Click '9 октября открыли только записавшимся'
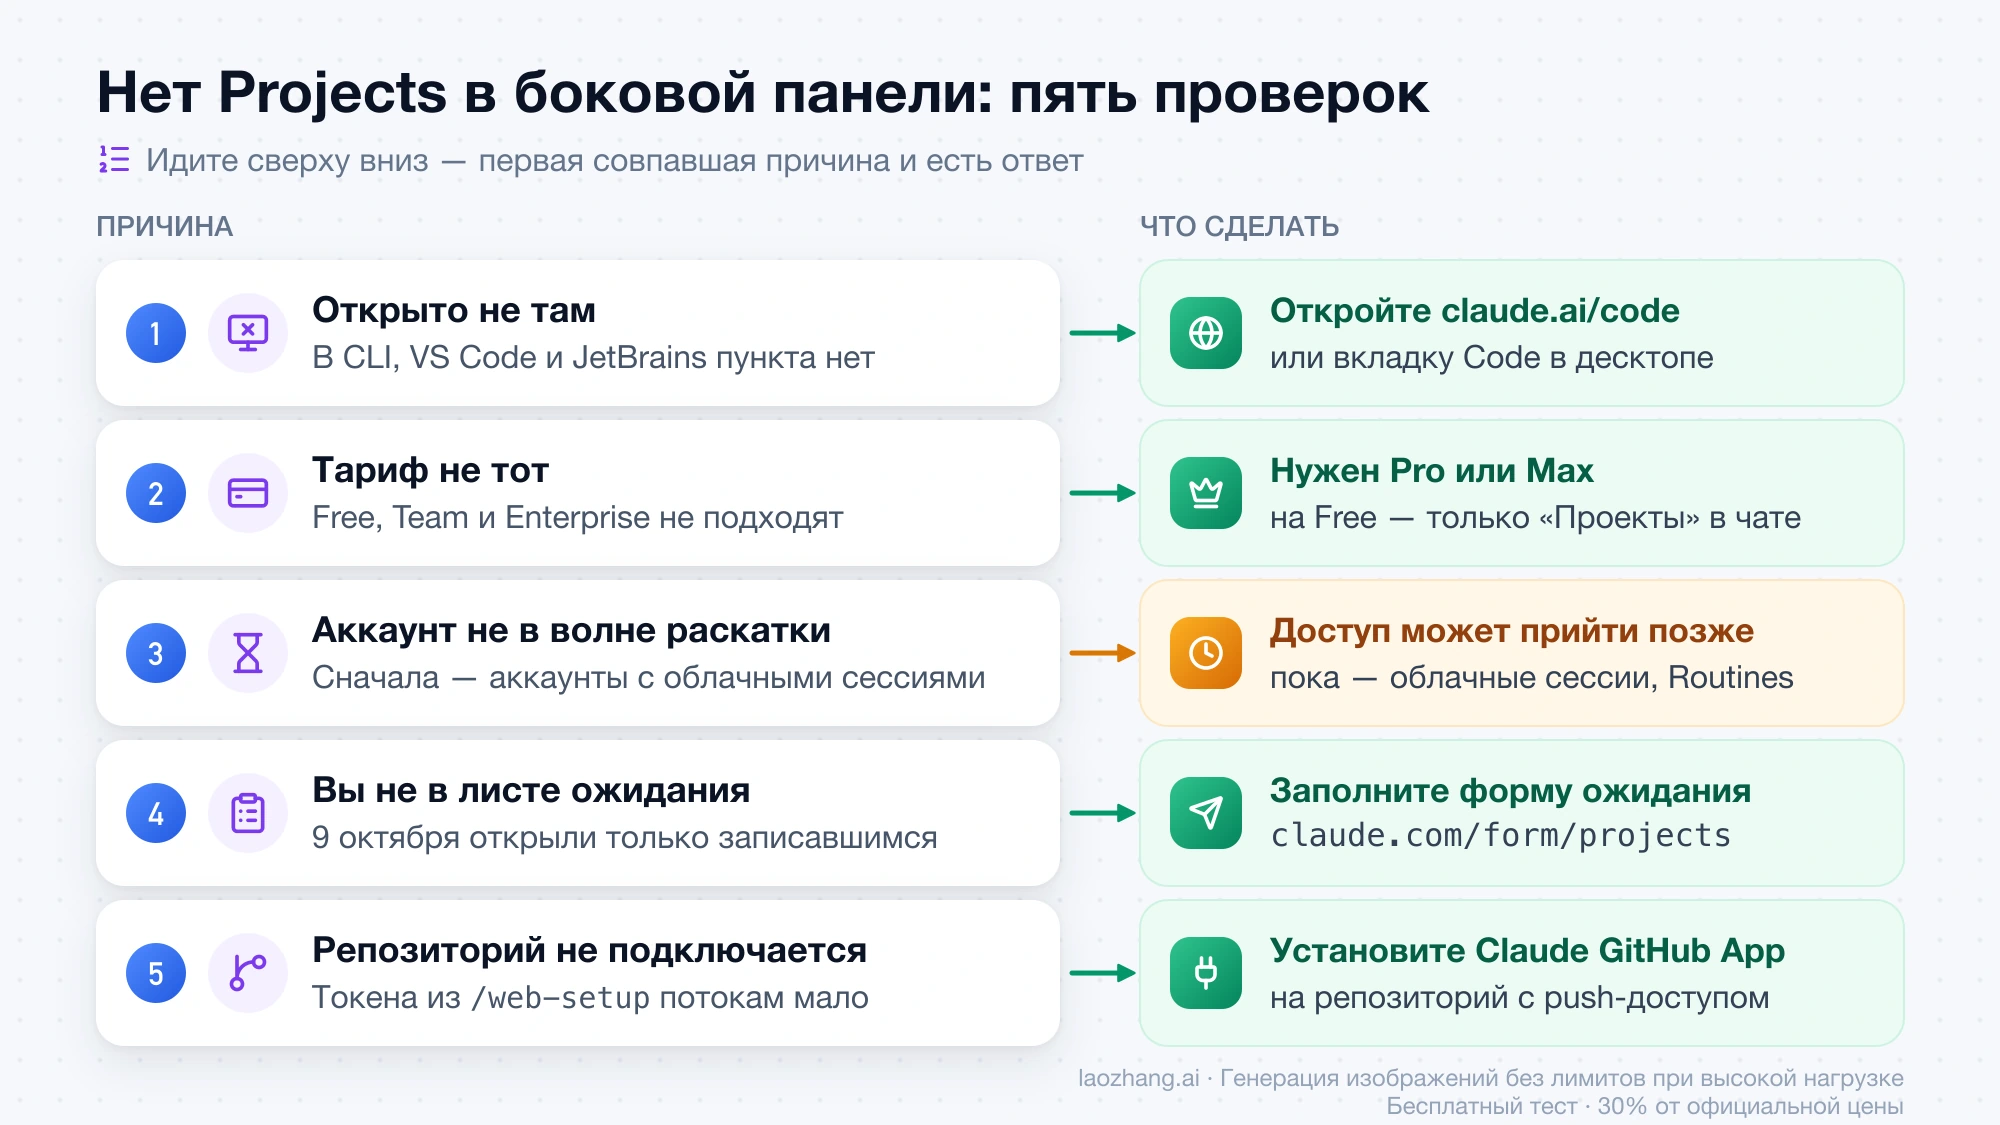The width and height of the screenshot is (2000, 1125). (624, 837)
